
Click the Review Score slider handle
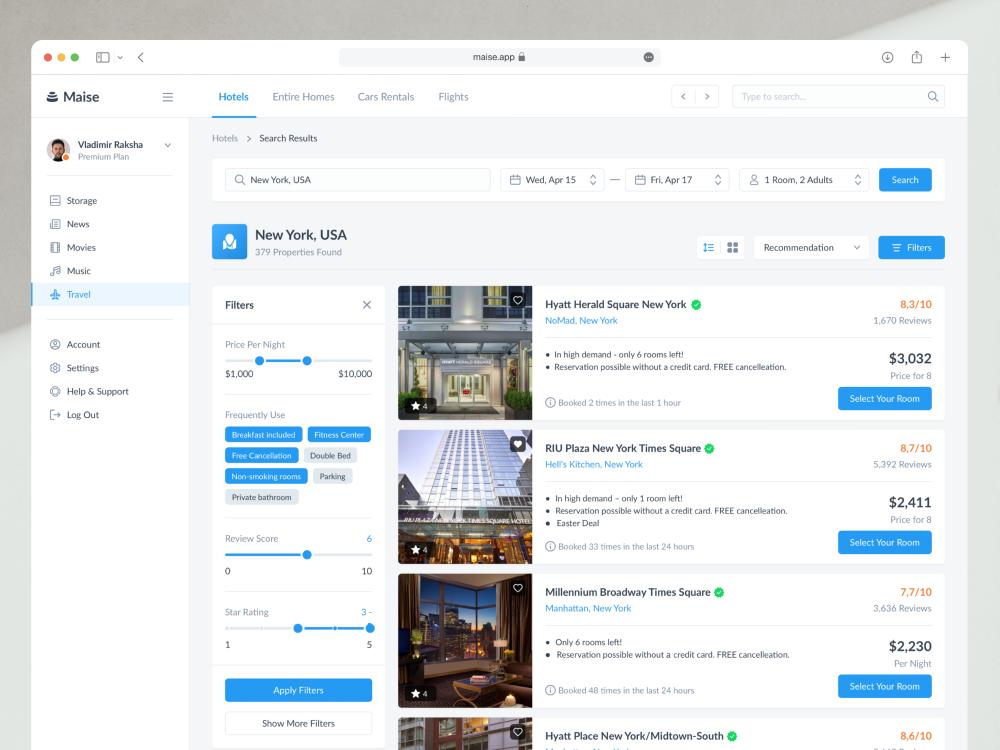coord(307,555)
